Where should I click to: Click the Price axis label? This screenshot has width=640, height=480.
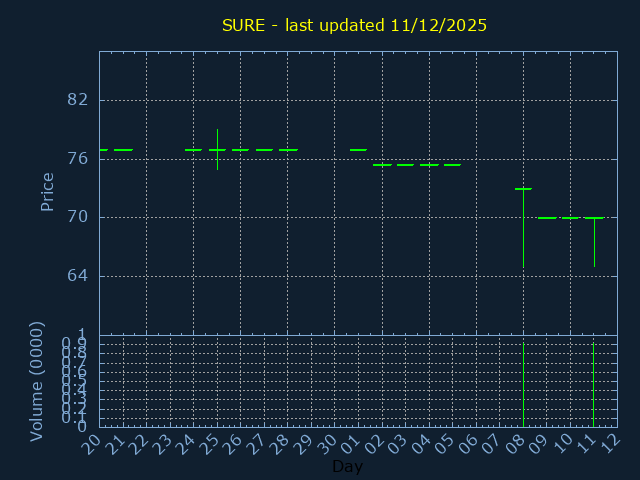point(47,191)
